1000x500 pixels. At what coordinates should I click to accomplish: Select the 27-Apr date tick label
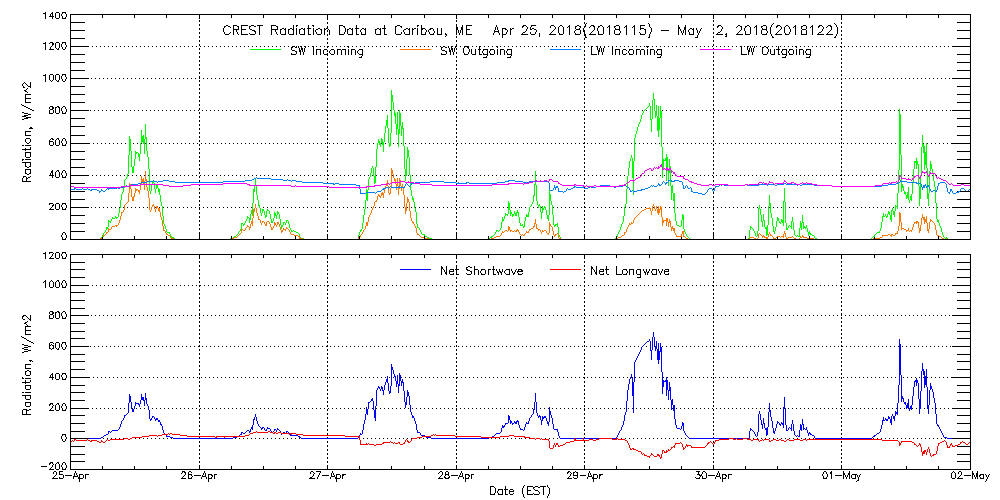pyautogui.click(x=329, y=477)
